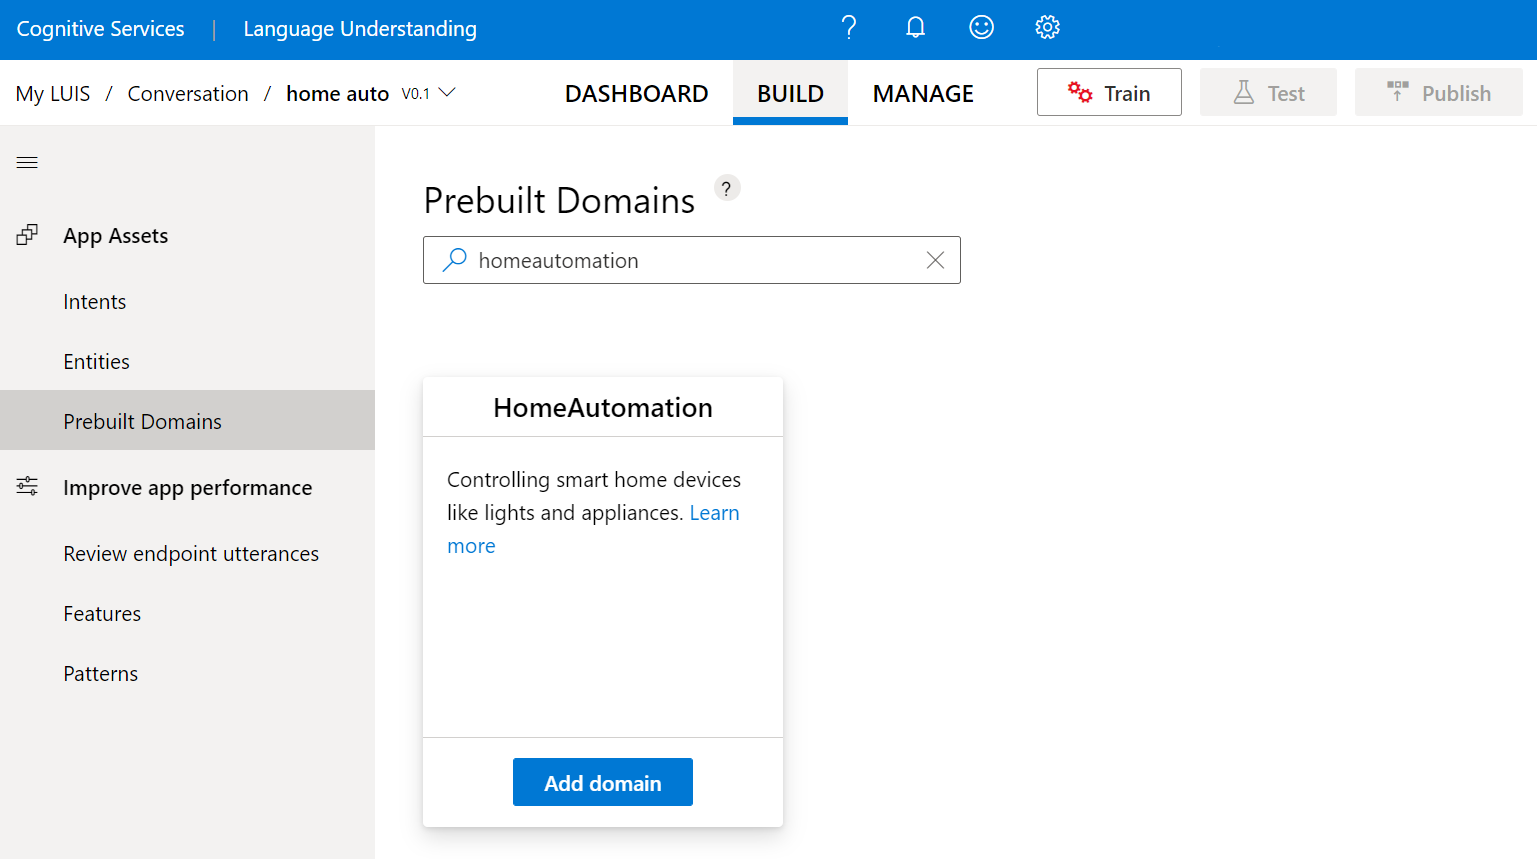The image size is (1537, 859).
Task: Open the Entities section
Action: pos(96,361)
